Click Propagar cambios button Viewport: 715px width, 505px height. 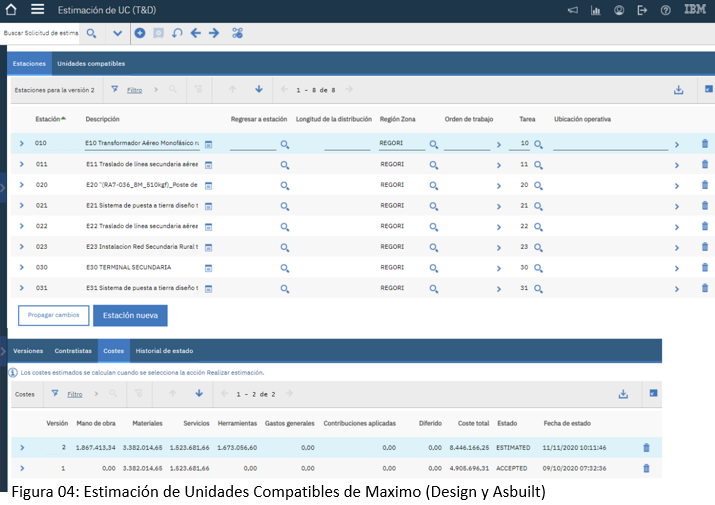[53, 315]
